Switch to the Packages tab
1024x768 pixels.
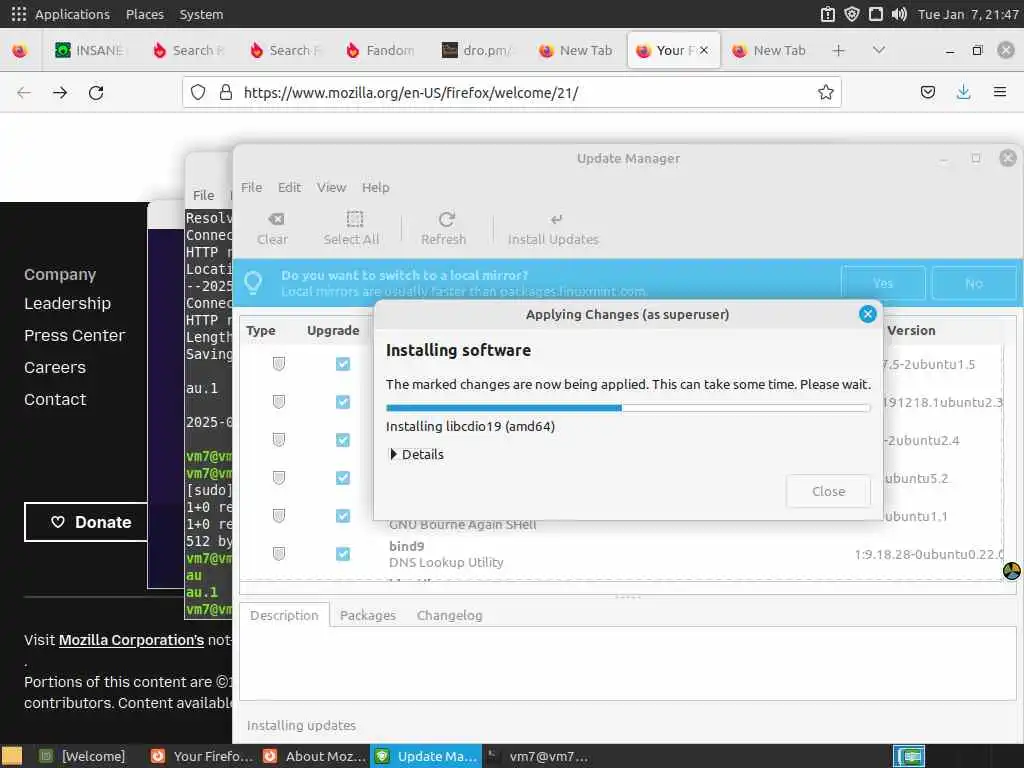click(368, 615)
